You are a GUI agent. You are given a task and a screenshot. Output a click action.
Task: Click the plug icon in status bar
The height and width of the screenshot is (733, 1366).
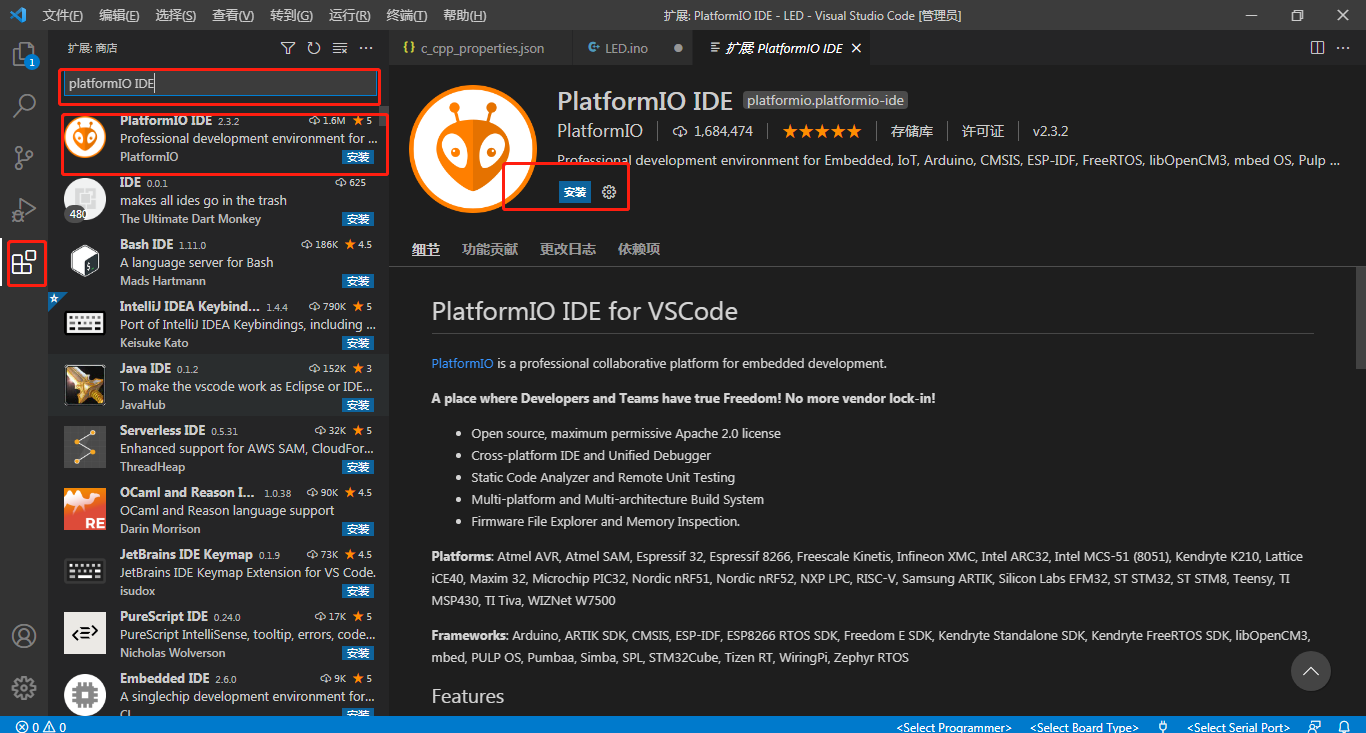point(1163,727)
